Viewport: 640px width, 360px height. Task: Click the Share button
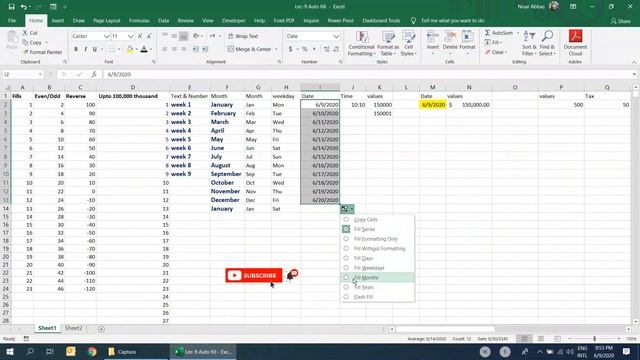point(620,21)
